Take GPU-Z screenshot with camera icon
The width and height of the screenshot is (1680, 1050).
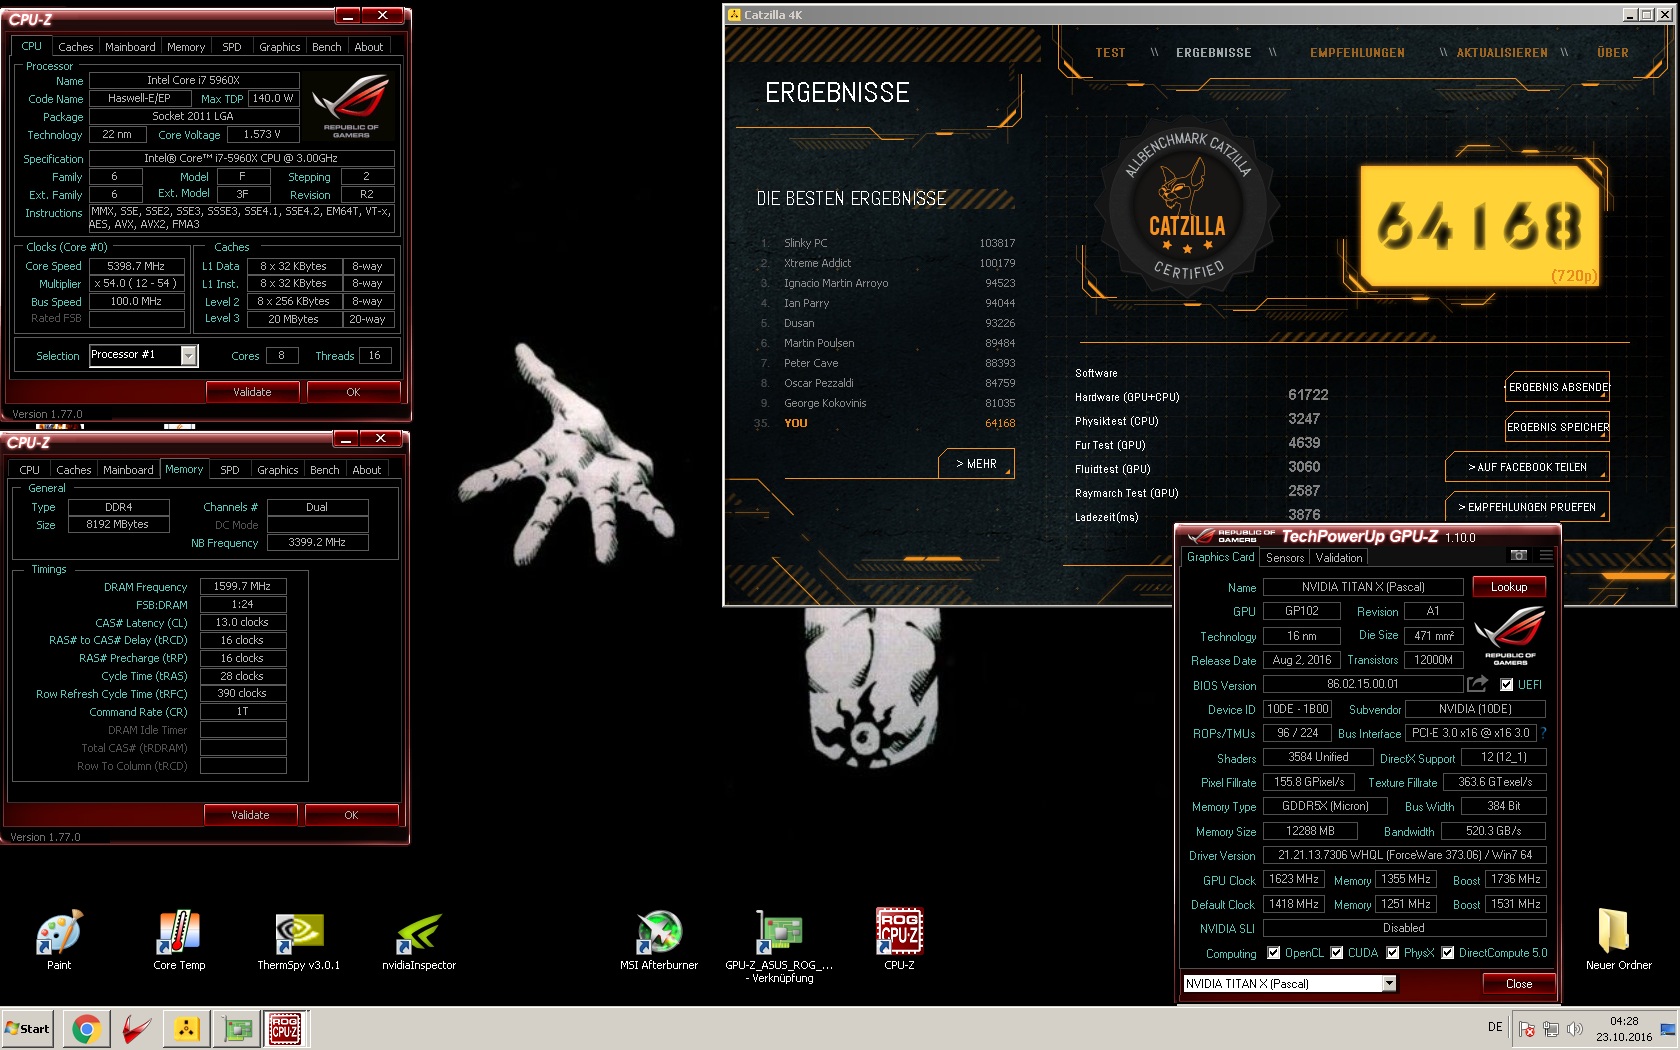pos(1518,555)
